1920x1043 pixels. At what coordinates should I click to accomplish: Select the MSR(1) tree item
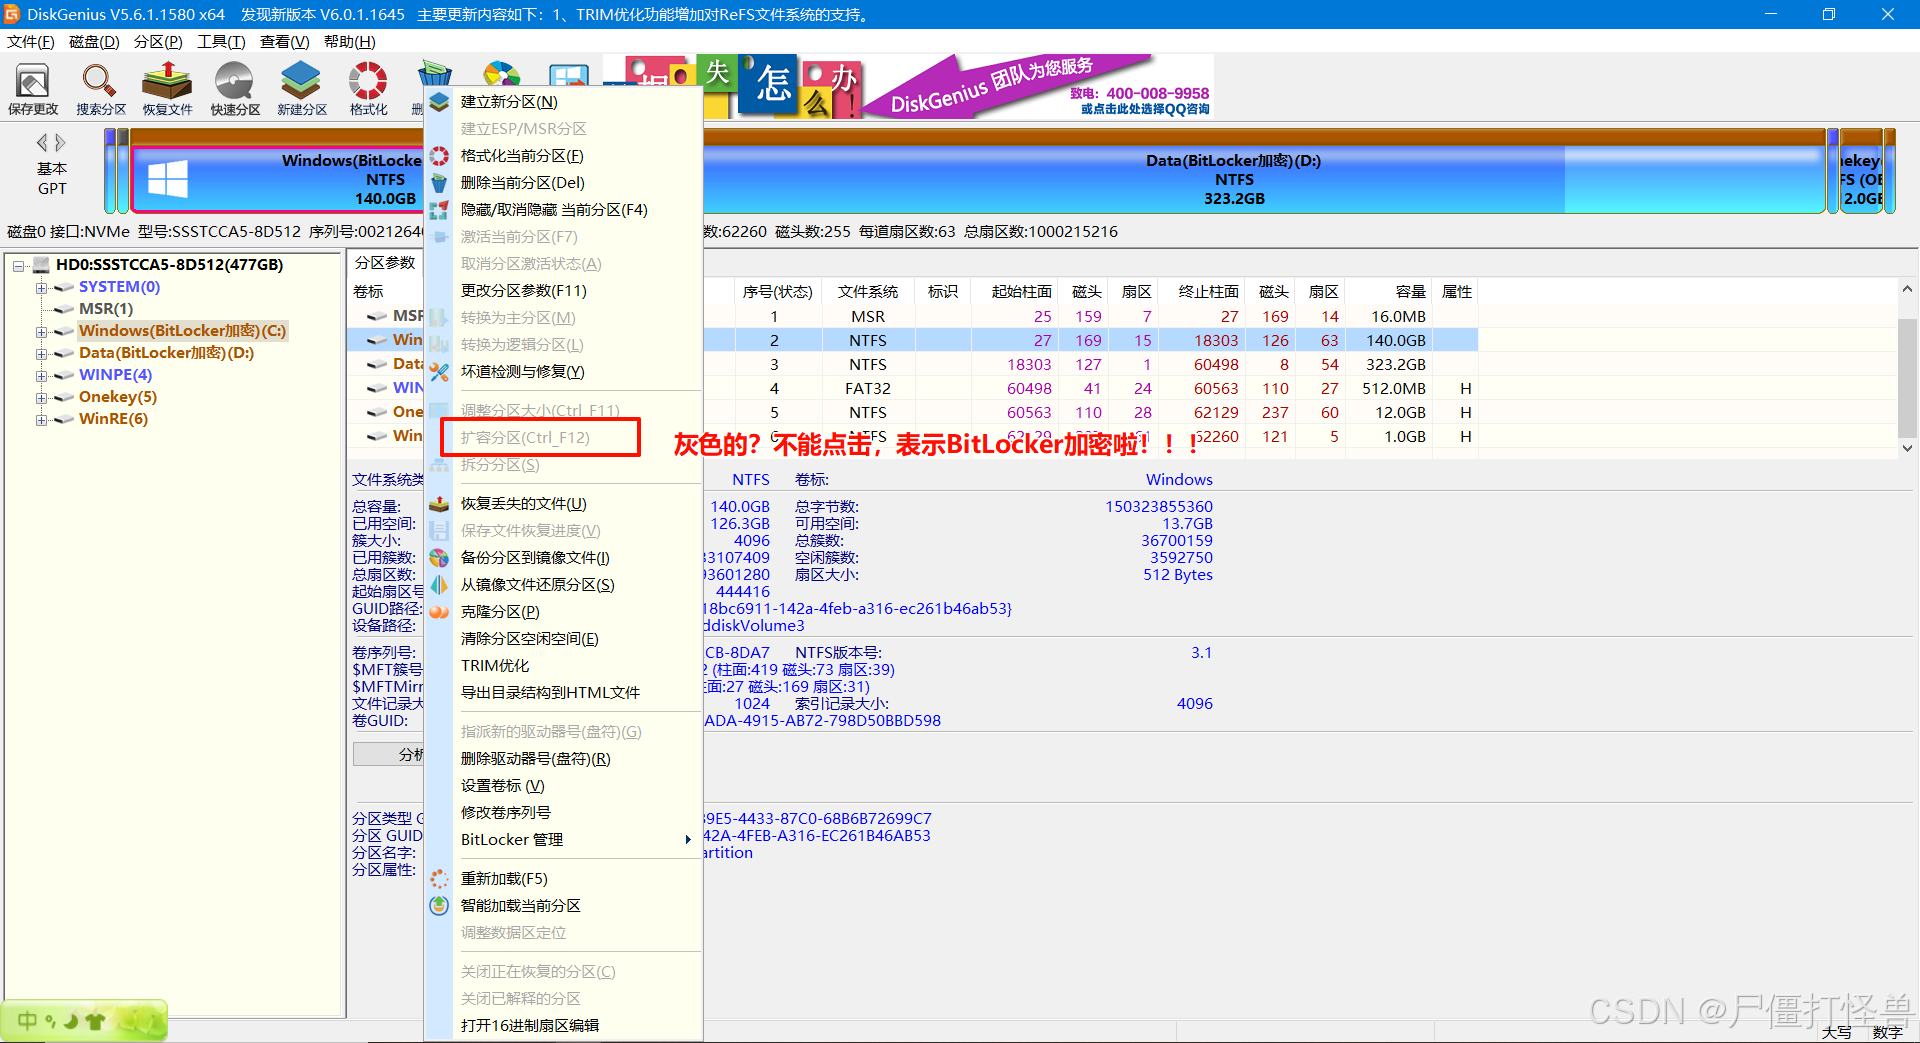point(106,309)
